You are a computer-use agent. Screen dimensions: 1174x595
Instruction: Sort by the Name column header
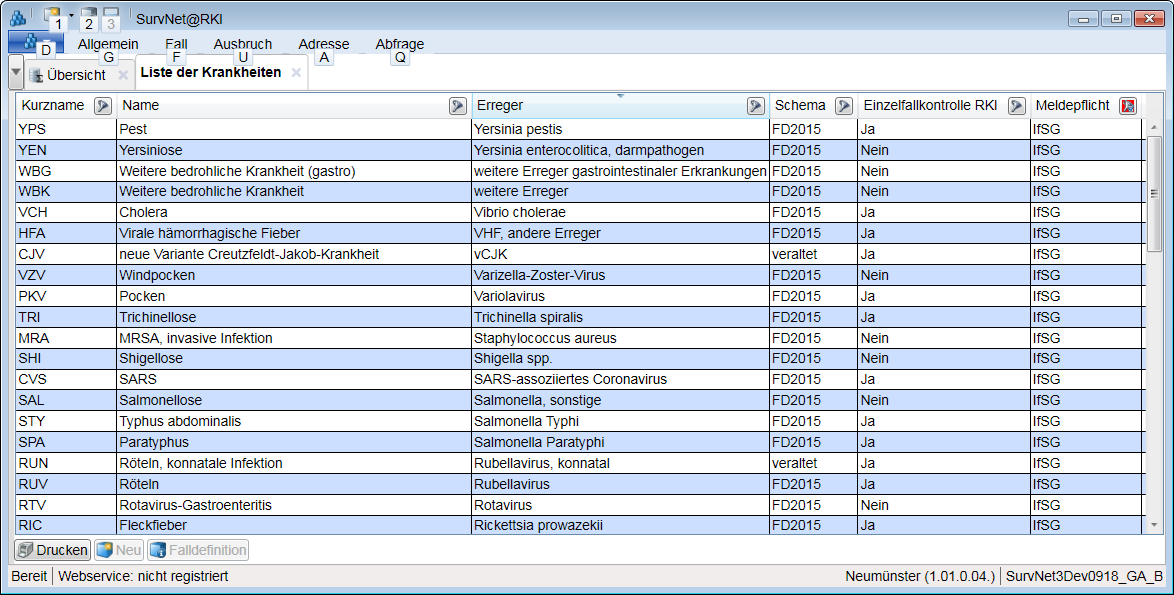tap(141, 106)
